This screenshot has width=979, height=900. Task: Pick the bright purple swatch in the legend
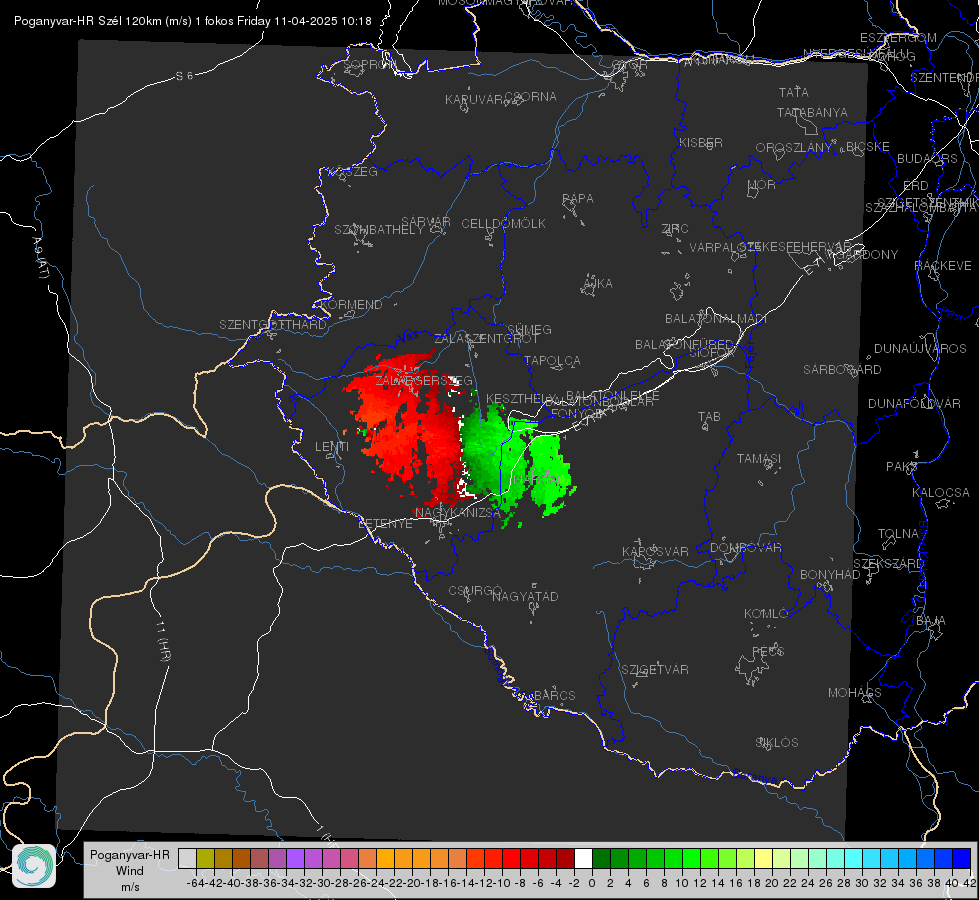pyautogui.click(x=295, y=858)
